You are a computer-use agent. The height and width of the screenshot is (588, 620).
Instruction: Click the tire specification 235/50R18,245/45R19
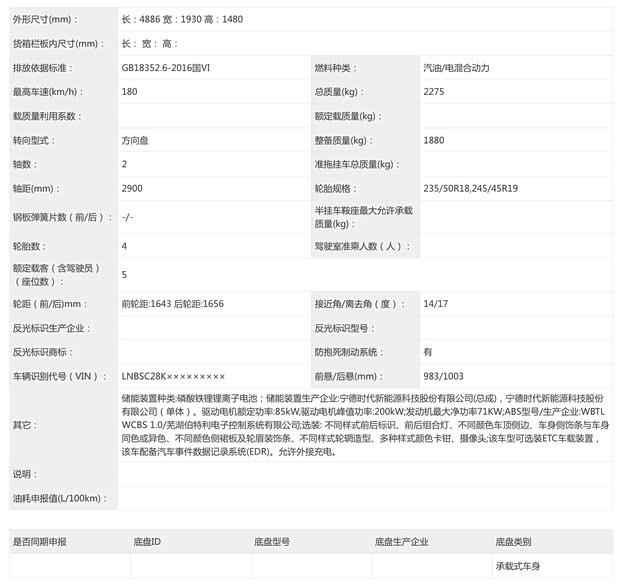click(x=471, y=188)
